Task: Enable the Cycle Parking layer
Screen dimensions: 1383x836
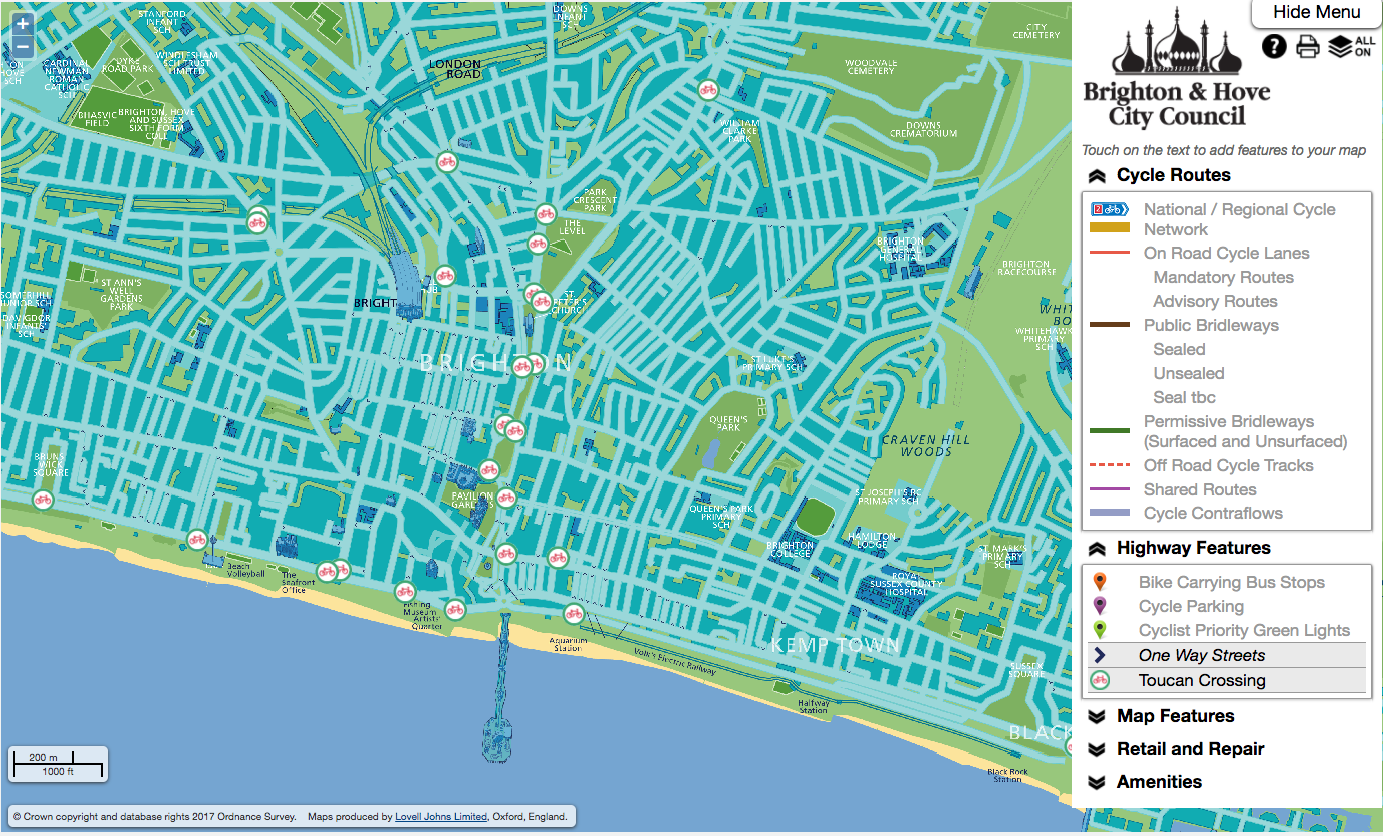Action: 1190,606
